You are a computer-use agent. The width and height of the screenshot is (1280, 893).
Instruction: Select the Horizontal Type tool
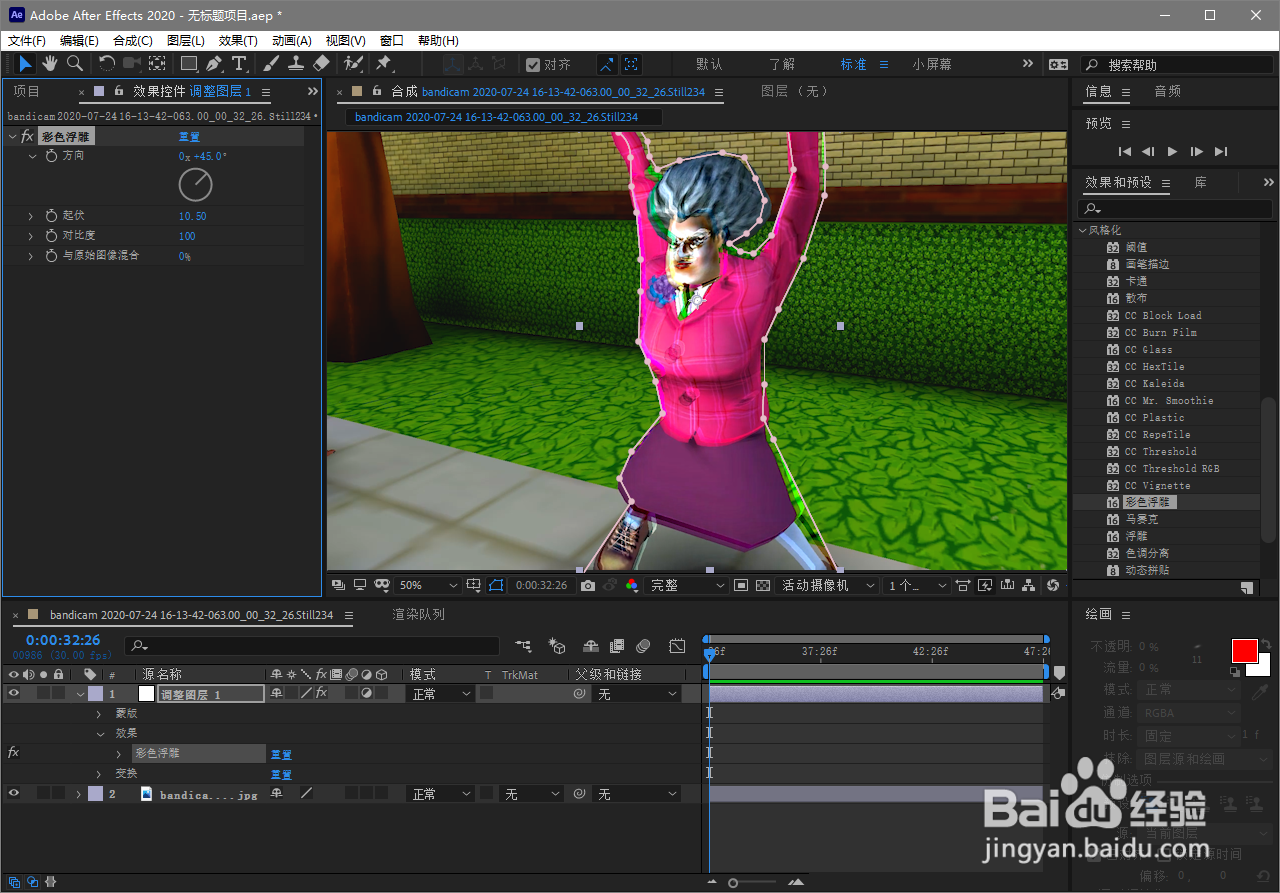tap(239, 64)
